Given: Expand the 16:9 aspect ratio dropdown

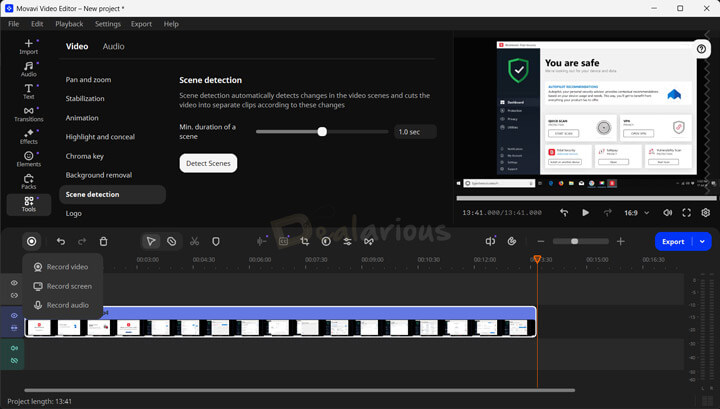Looking at the screenshot, I should (x=635, y=212).
